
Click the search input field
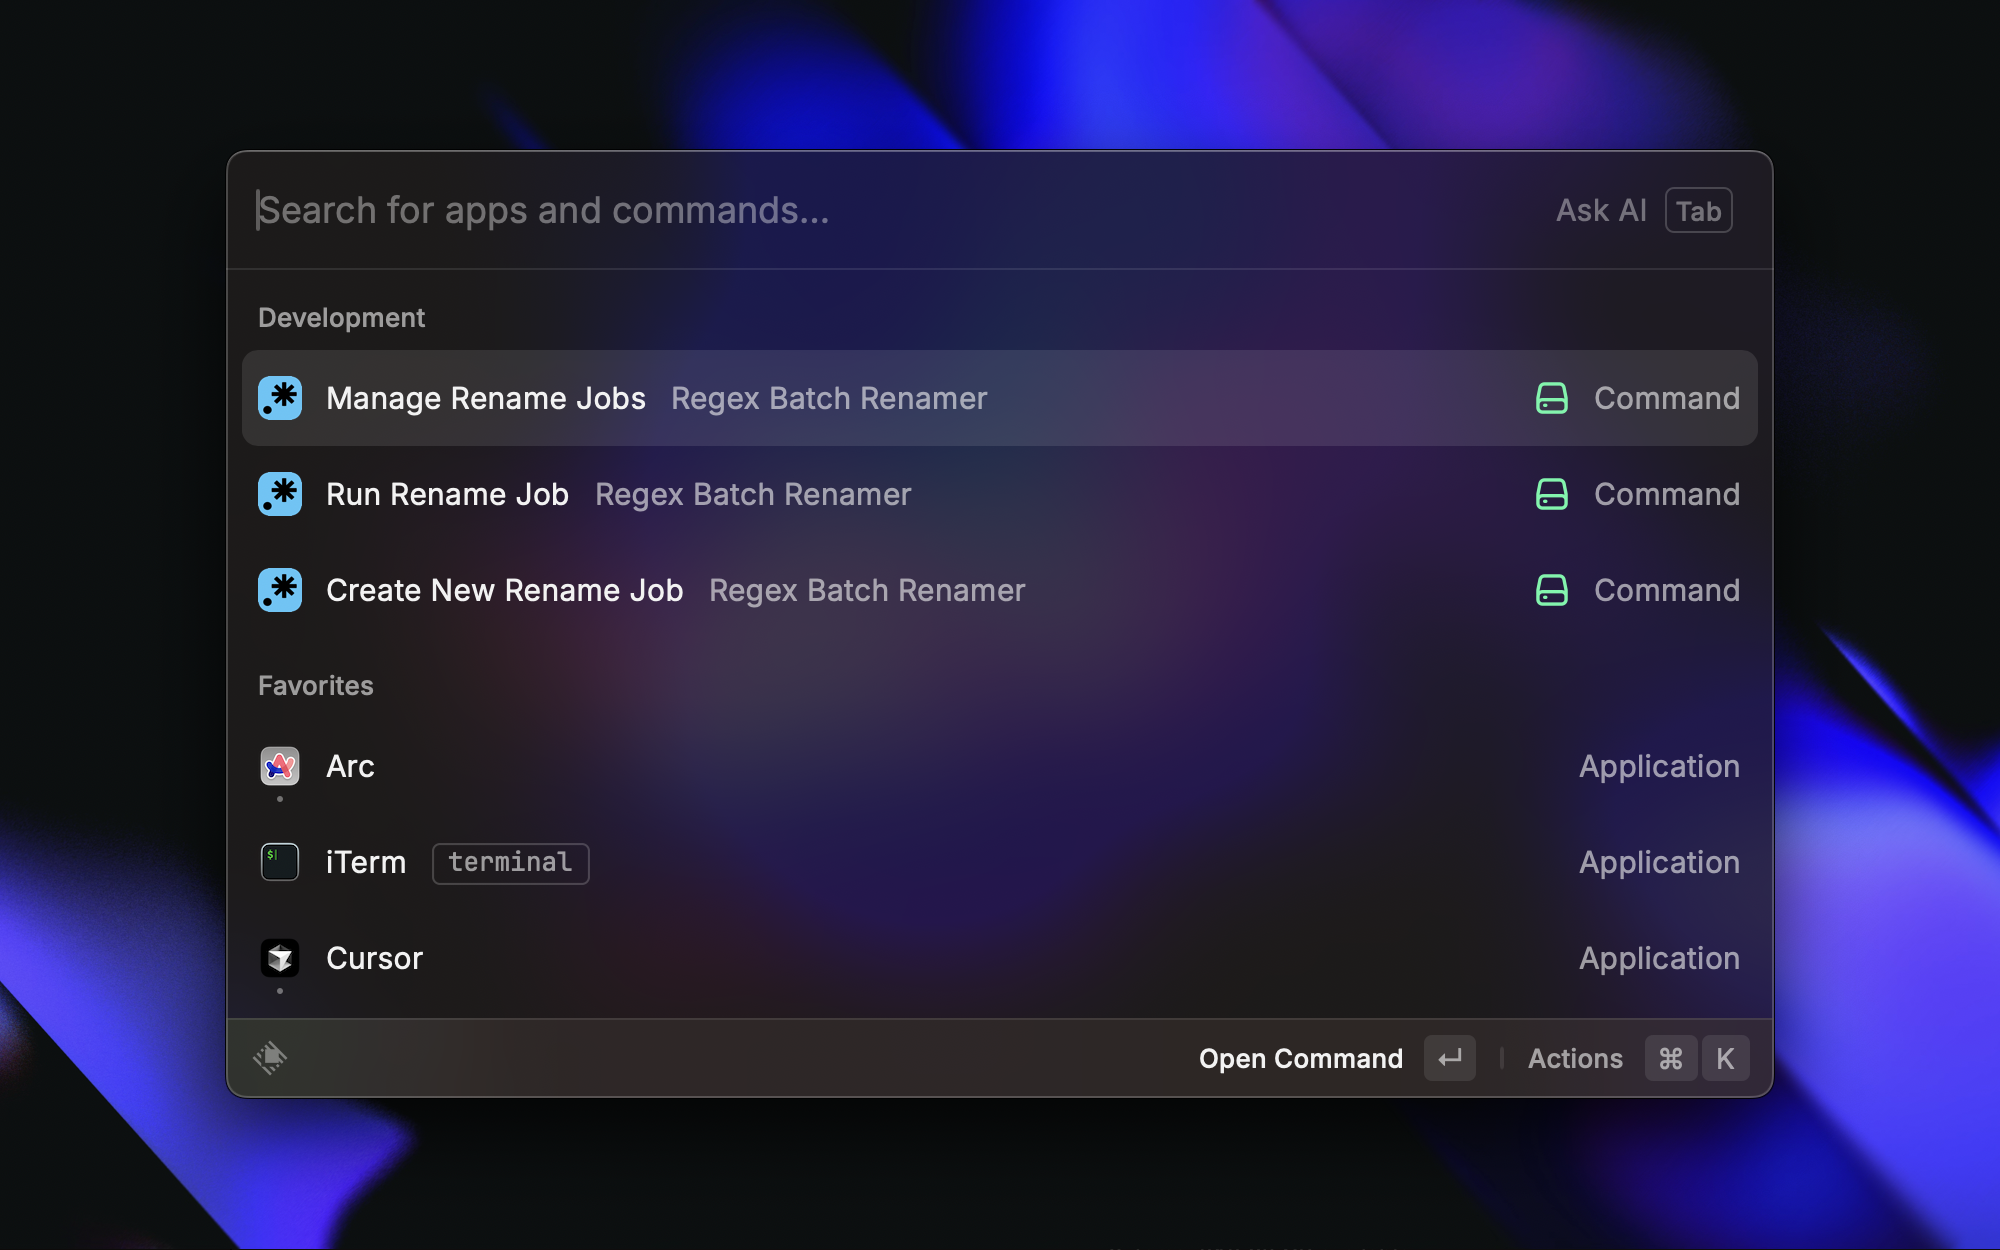click(x=700, y=210)
